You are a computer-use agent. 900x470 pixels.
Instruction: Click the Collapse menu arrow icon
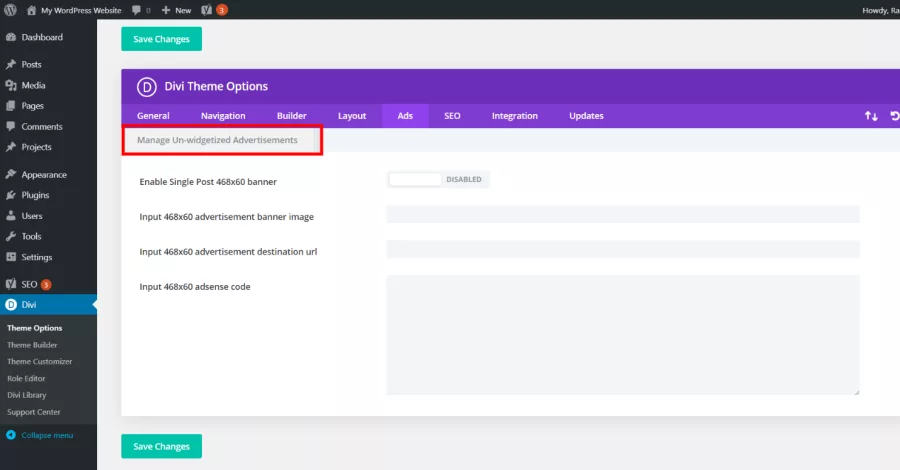(11, 435)
